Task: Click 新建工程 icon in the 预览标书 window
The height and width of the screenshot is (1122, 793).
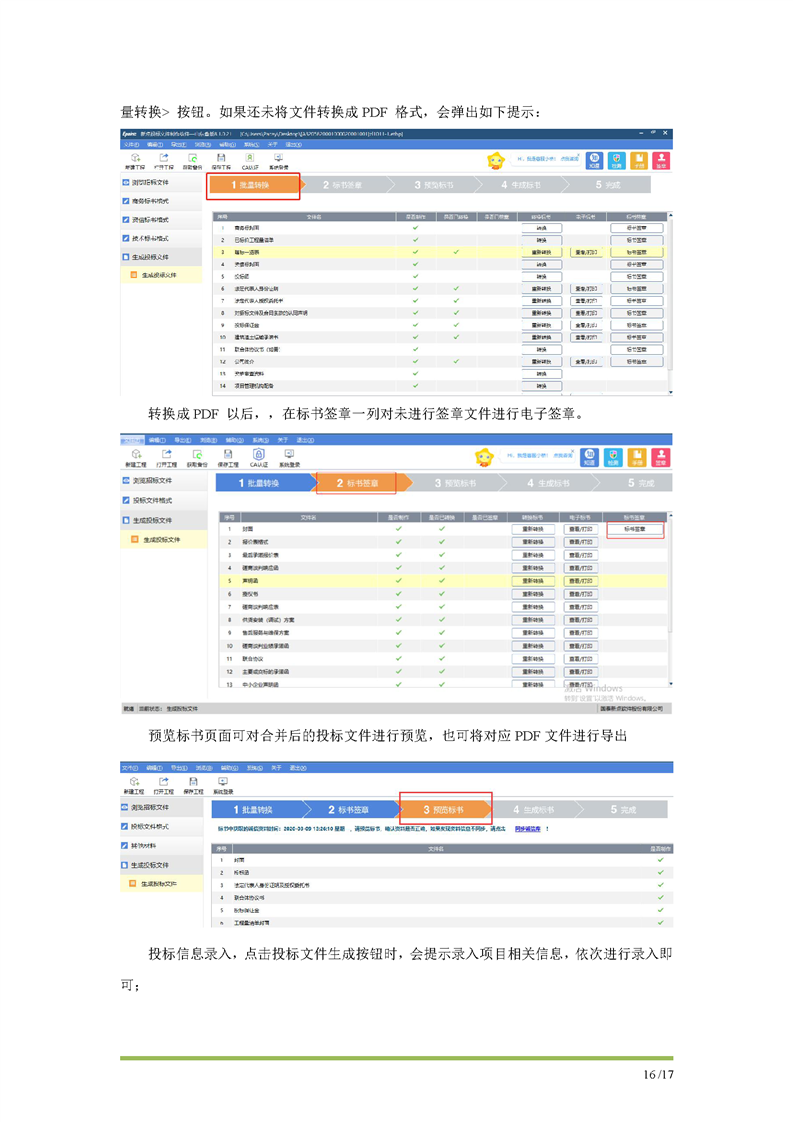Action: tap(134, 781)
